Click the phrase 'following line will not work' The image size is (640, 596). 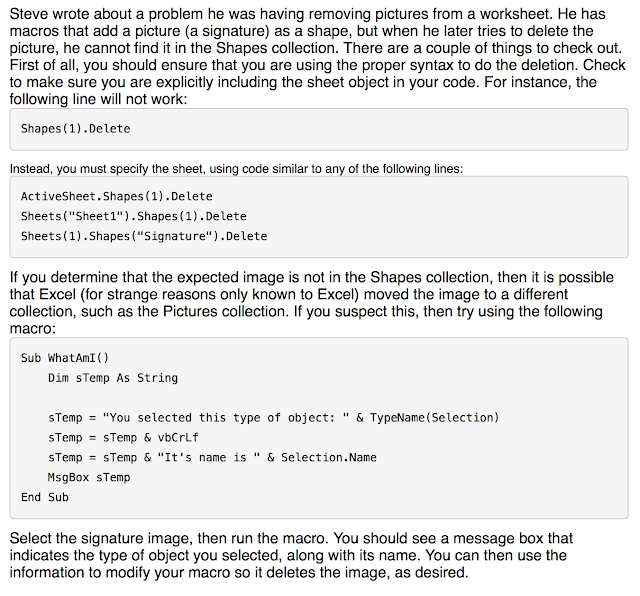tap(97, 99)
